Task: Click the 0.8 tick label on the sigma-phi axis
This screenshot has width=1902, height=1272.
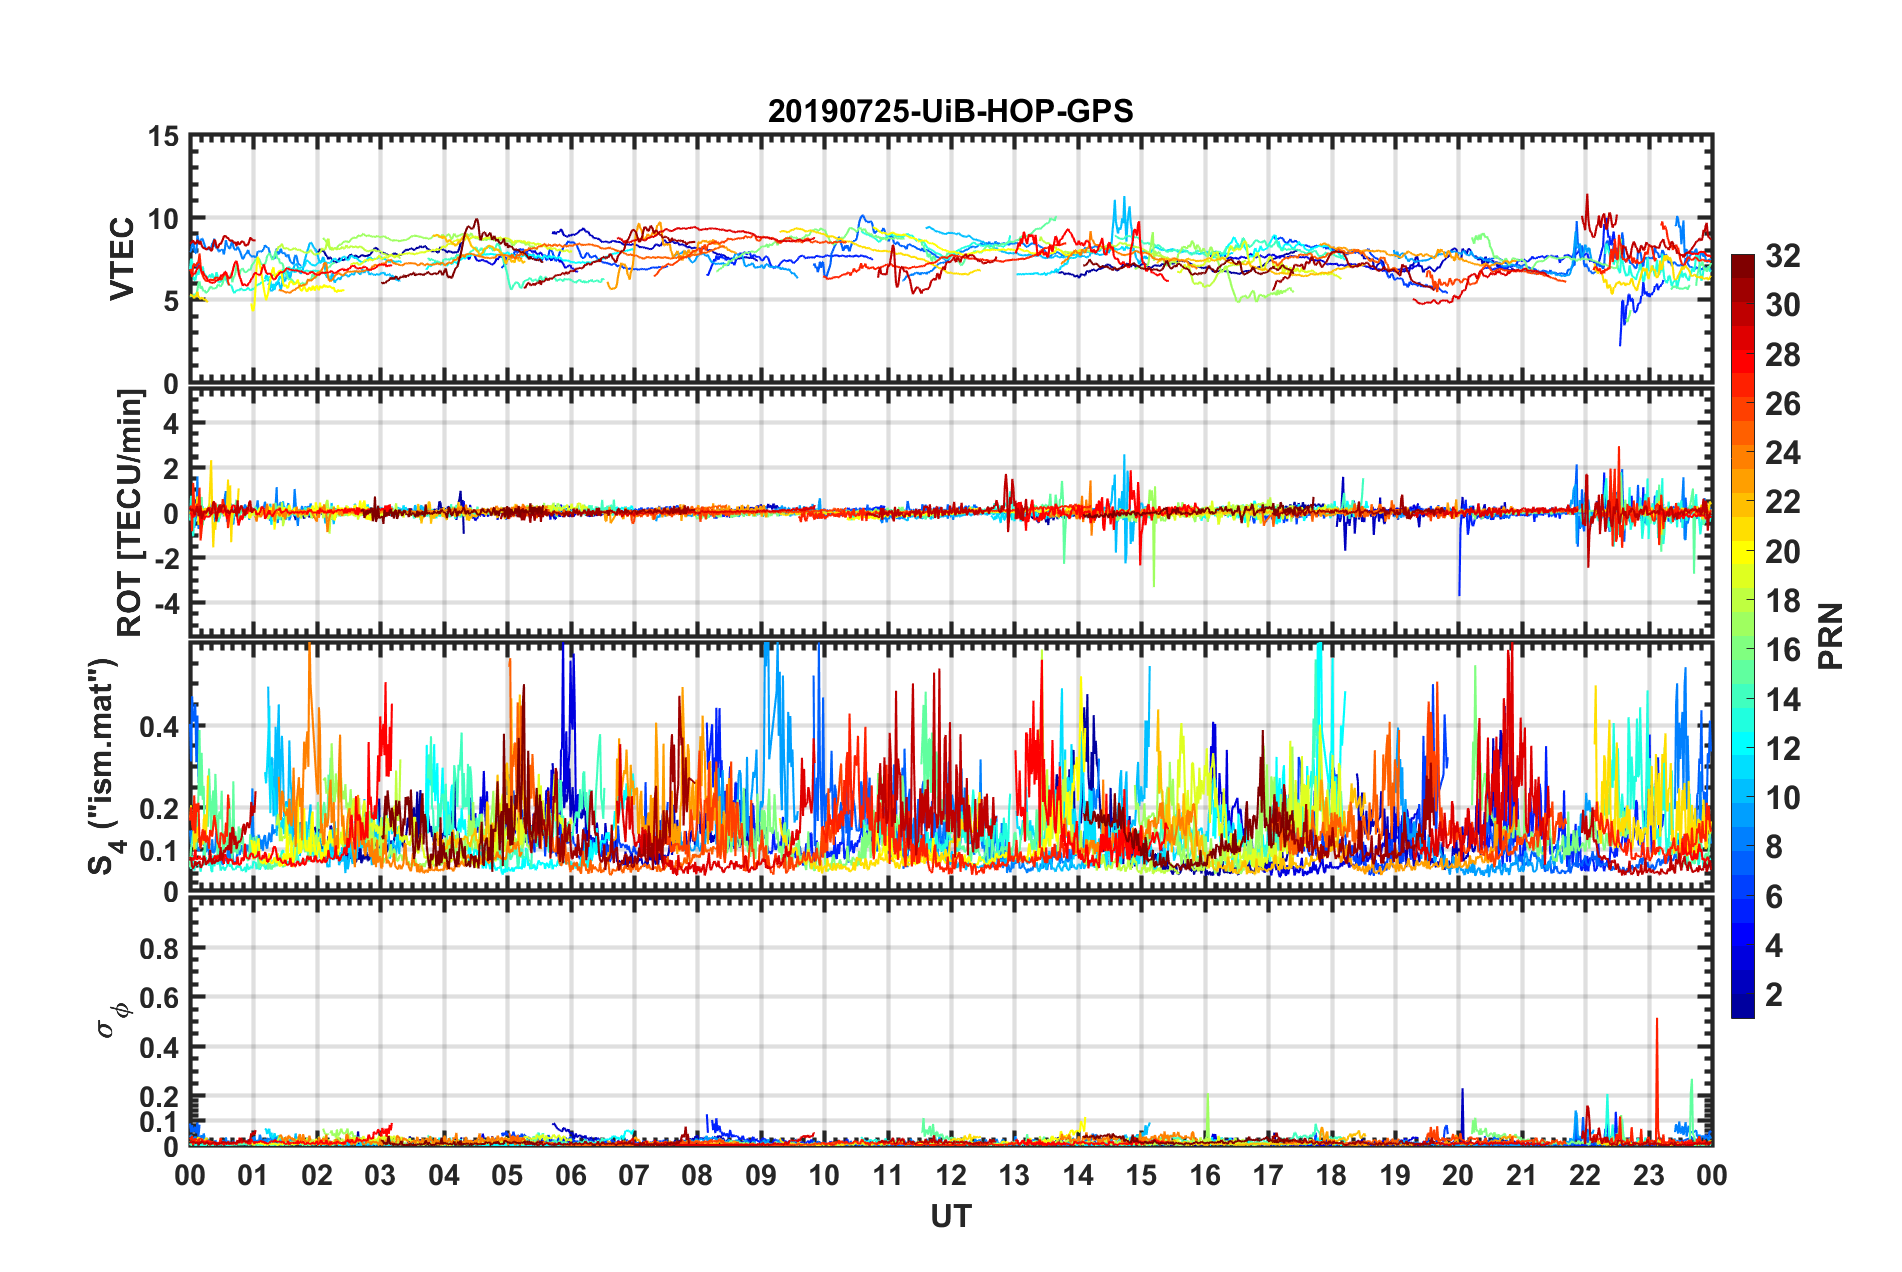Action: coord(161,948)
